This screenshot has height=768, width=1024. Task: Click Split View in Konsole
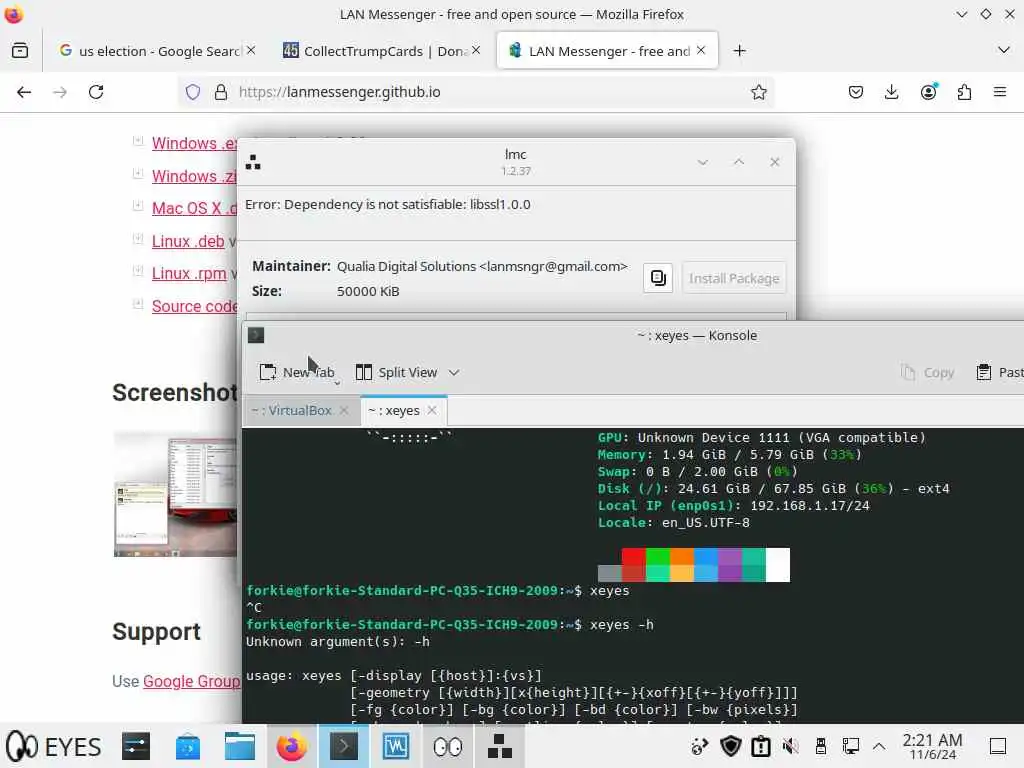(x=396, y=372)
